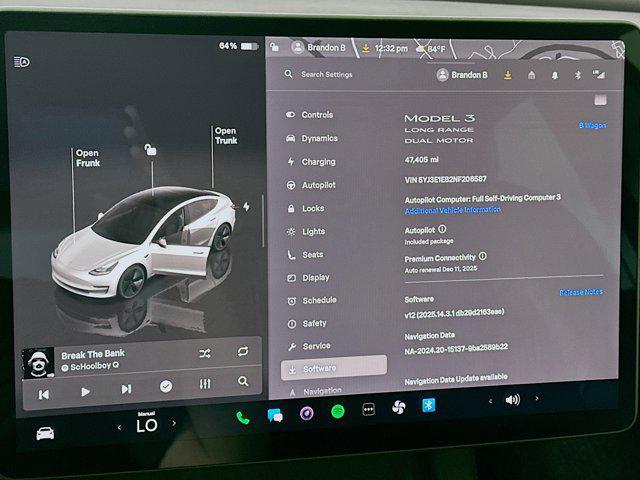Open the Dynamics settings menu
The height and width of the screenshot is (480, 640).
click(312, 138)
